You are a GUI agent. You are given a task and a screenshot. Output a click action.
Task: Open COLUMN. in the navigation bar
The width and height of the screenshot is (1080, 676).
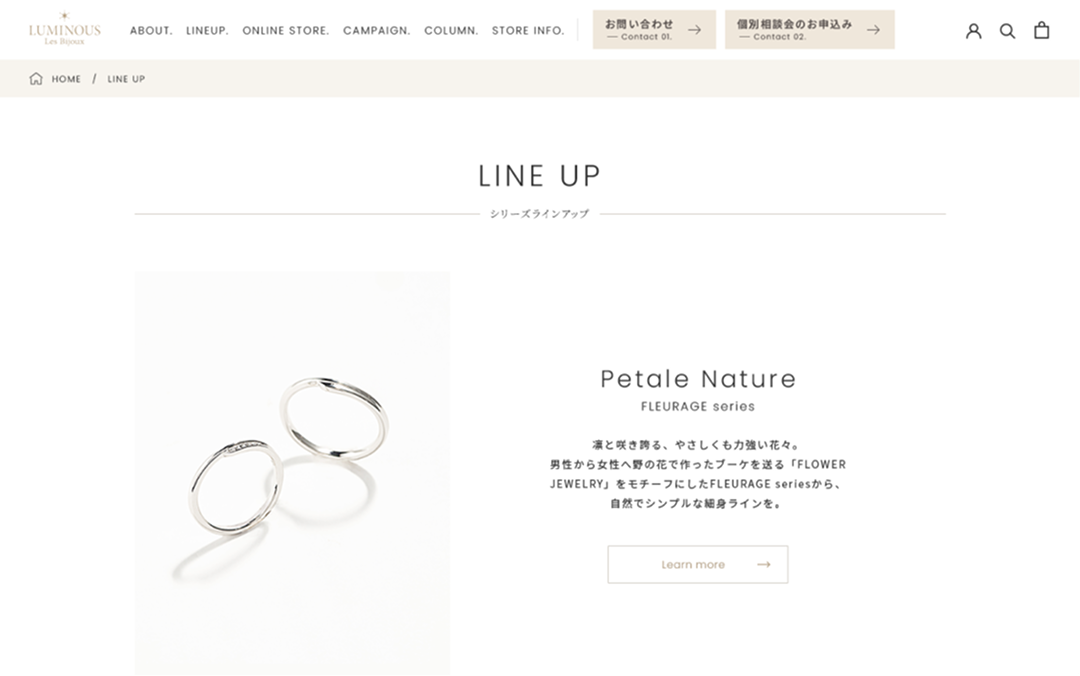pos(451,30)
